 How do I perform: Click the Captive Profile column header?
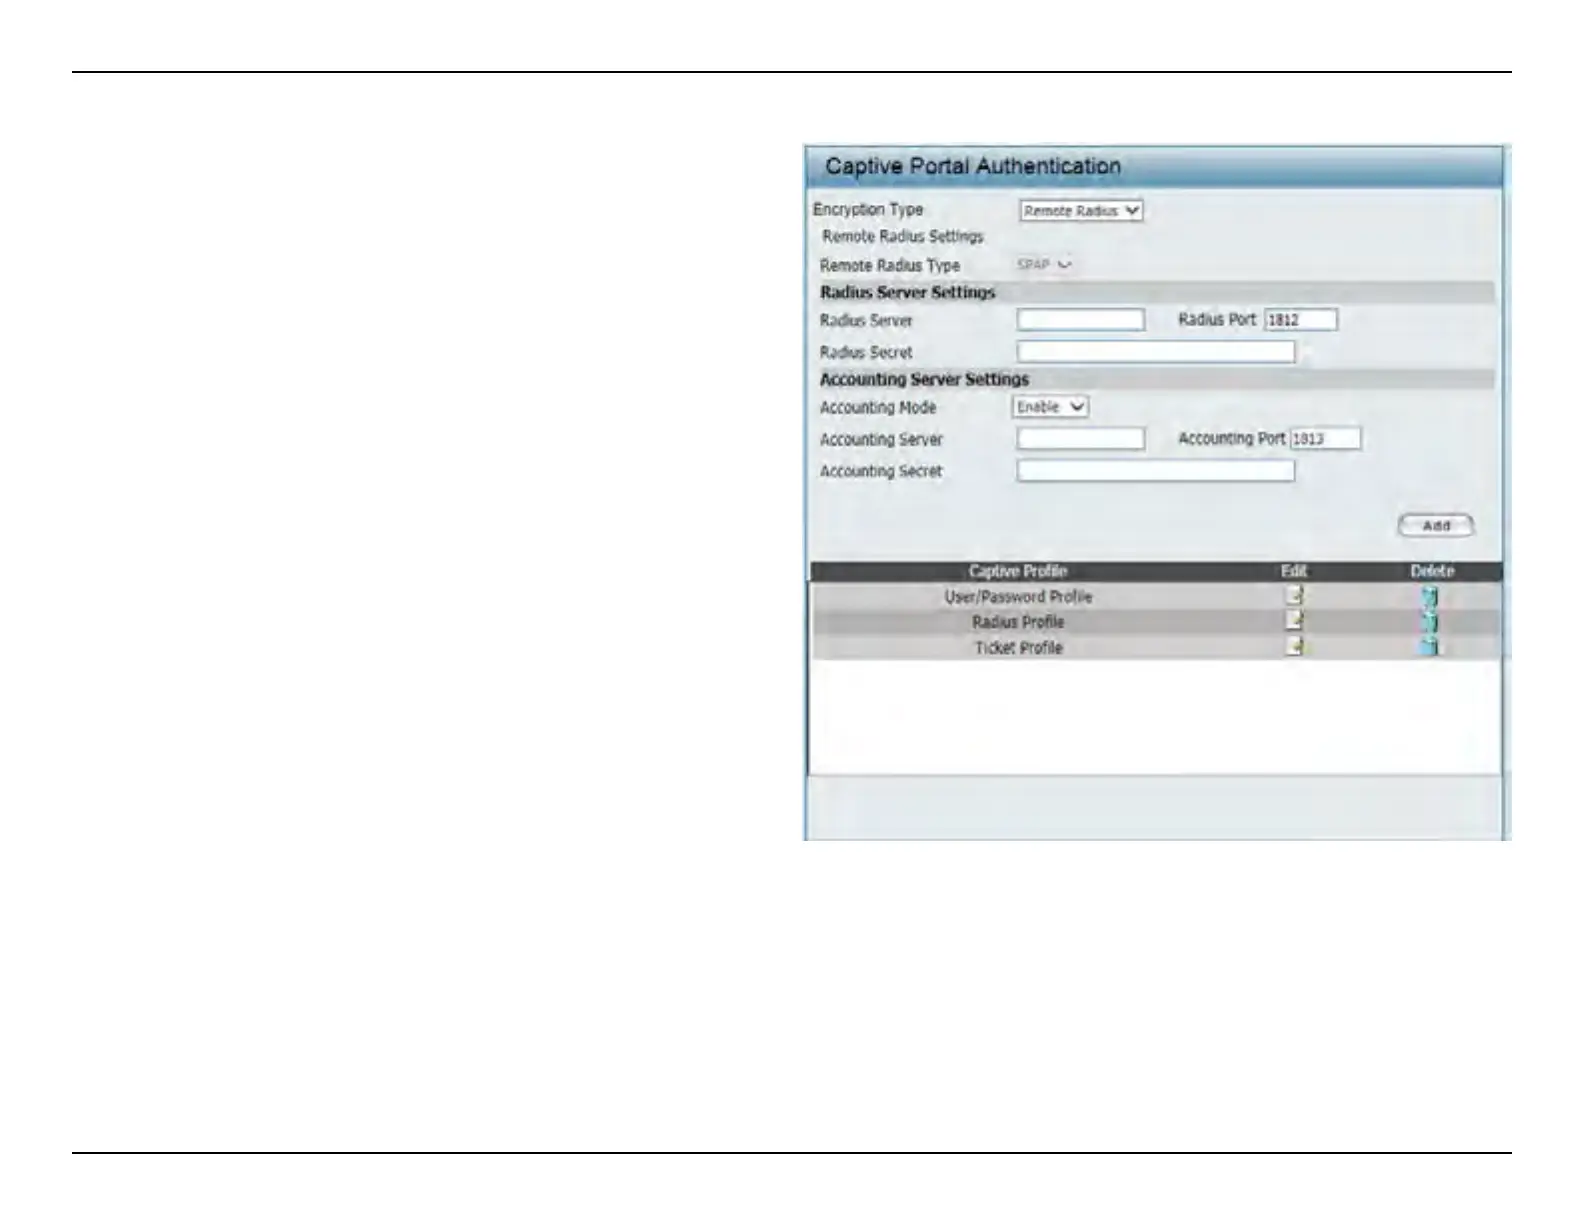[1018, 571]
